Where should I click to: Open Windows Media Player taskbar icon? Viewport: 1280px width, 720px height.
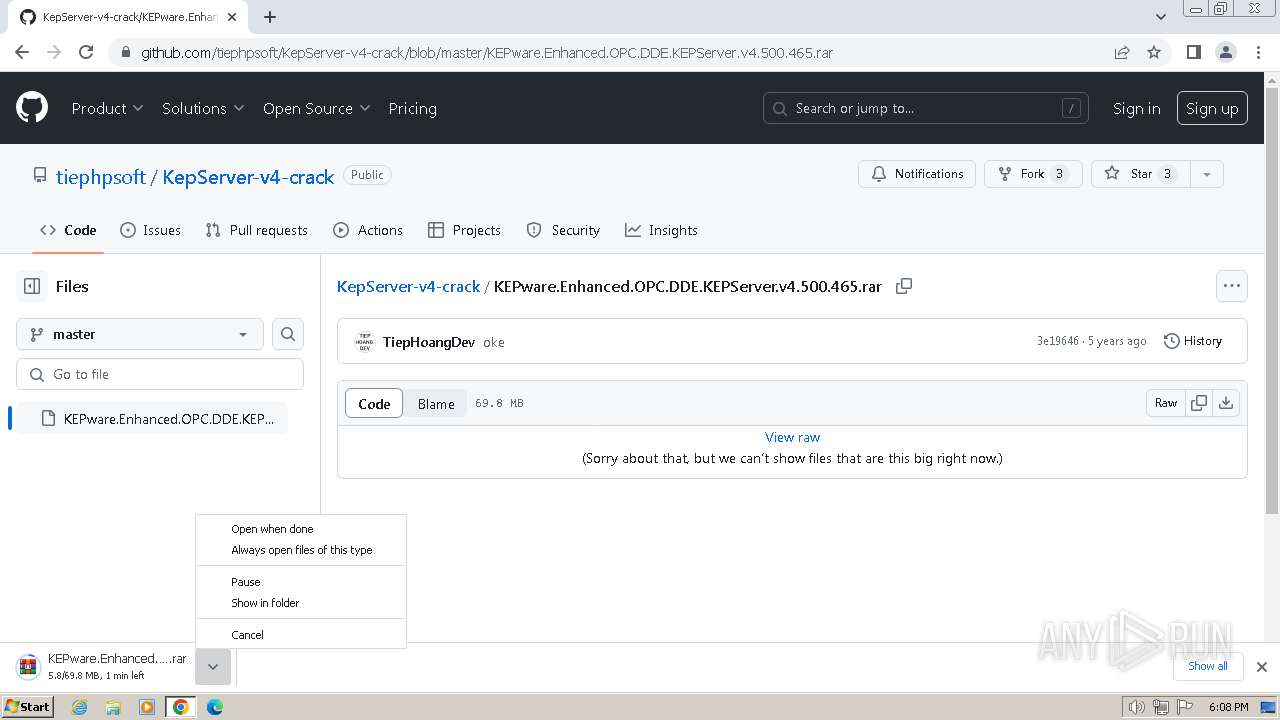[x=147, y=707]
